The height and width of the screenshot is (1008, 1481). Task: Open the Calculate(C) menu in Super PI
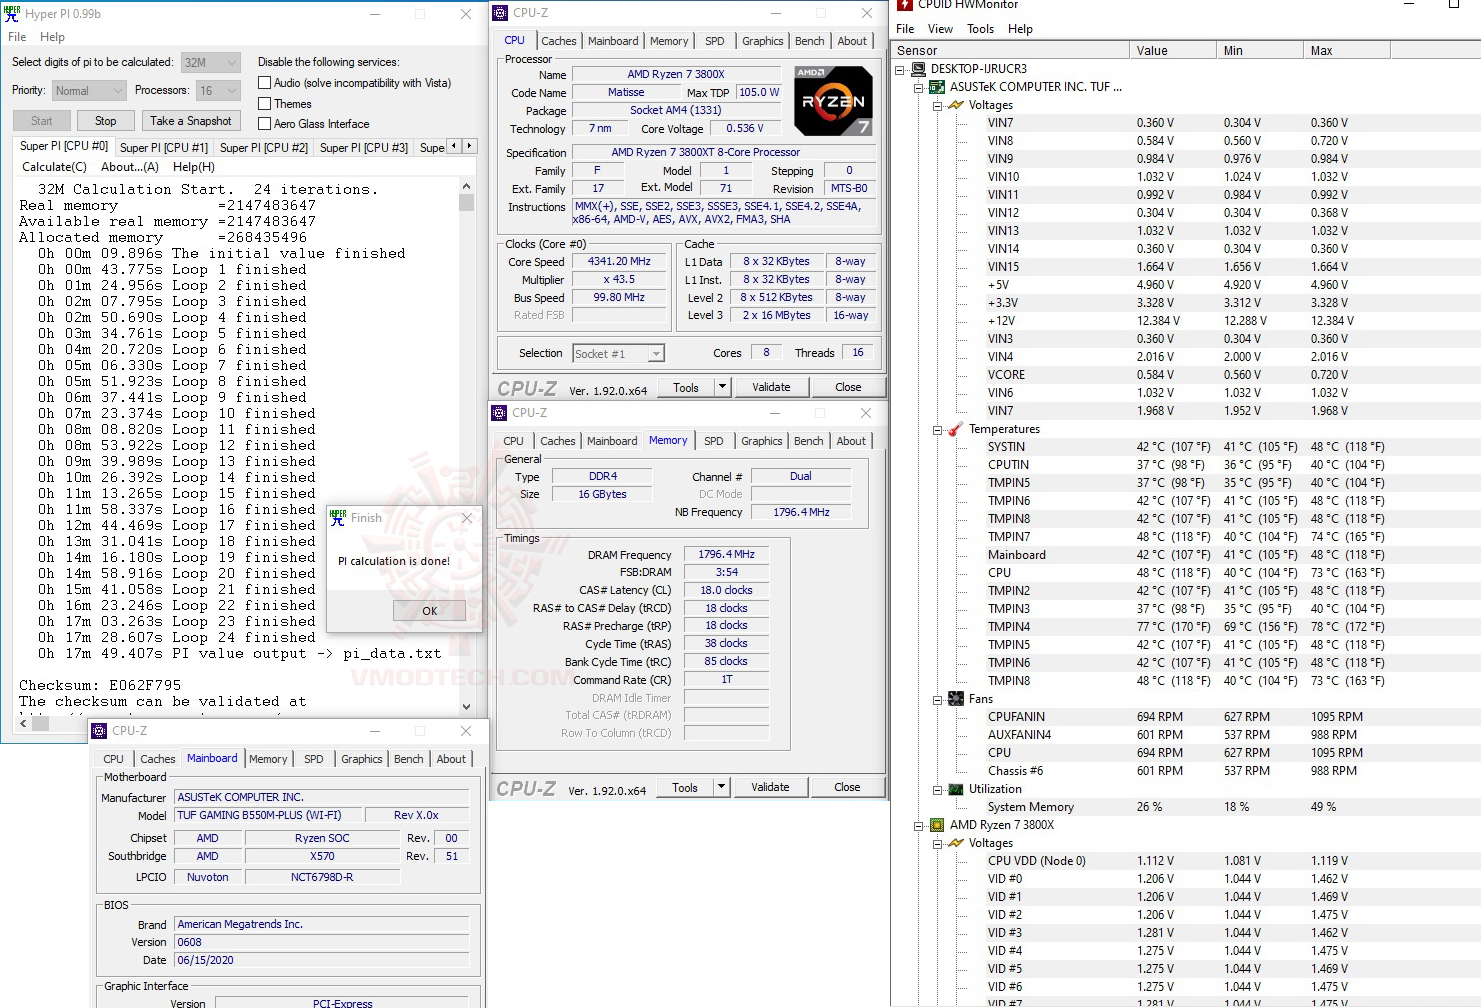tap(55, 167)
